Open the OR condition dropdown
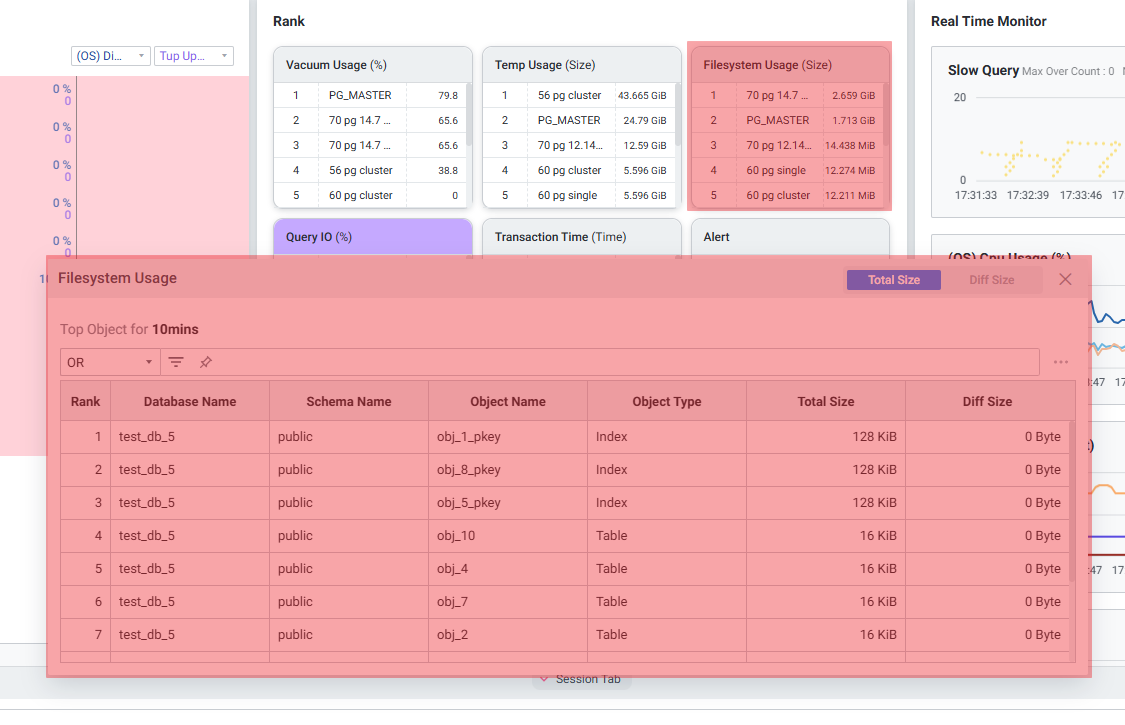Image resolution: width=1125 pixels, height=725 pixels. (x=109, y=362)
